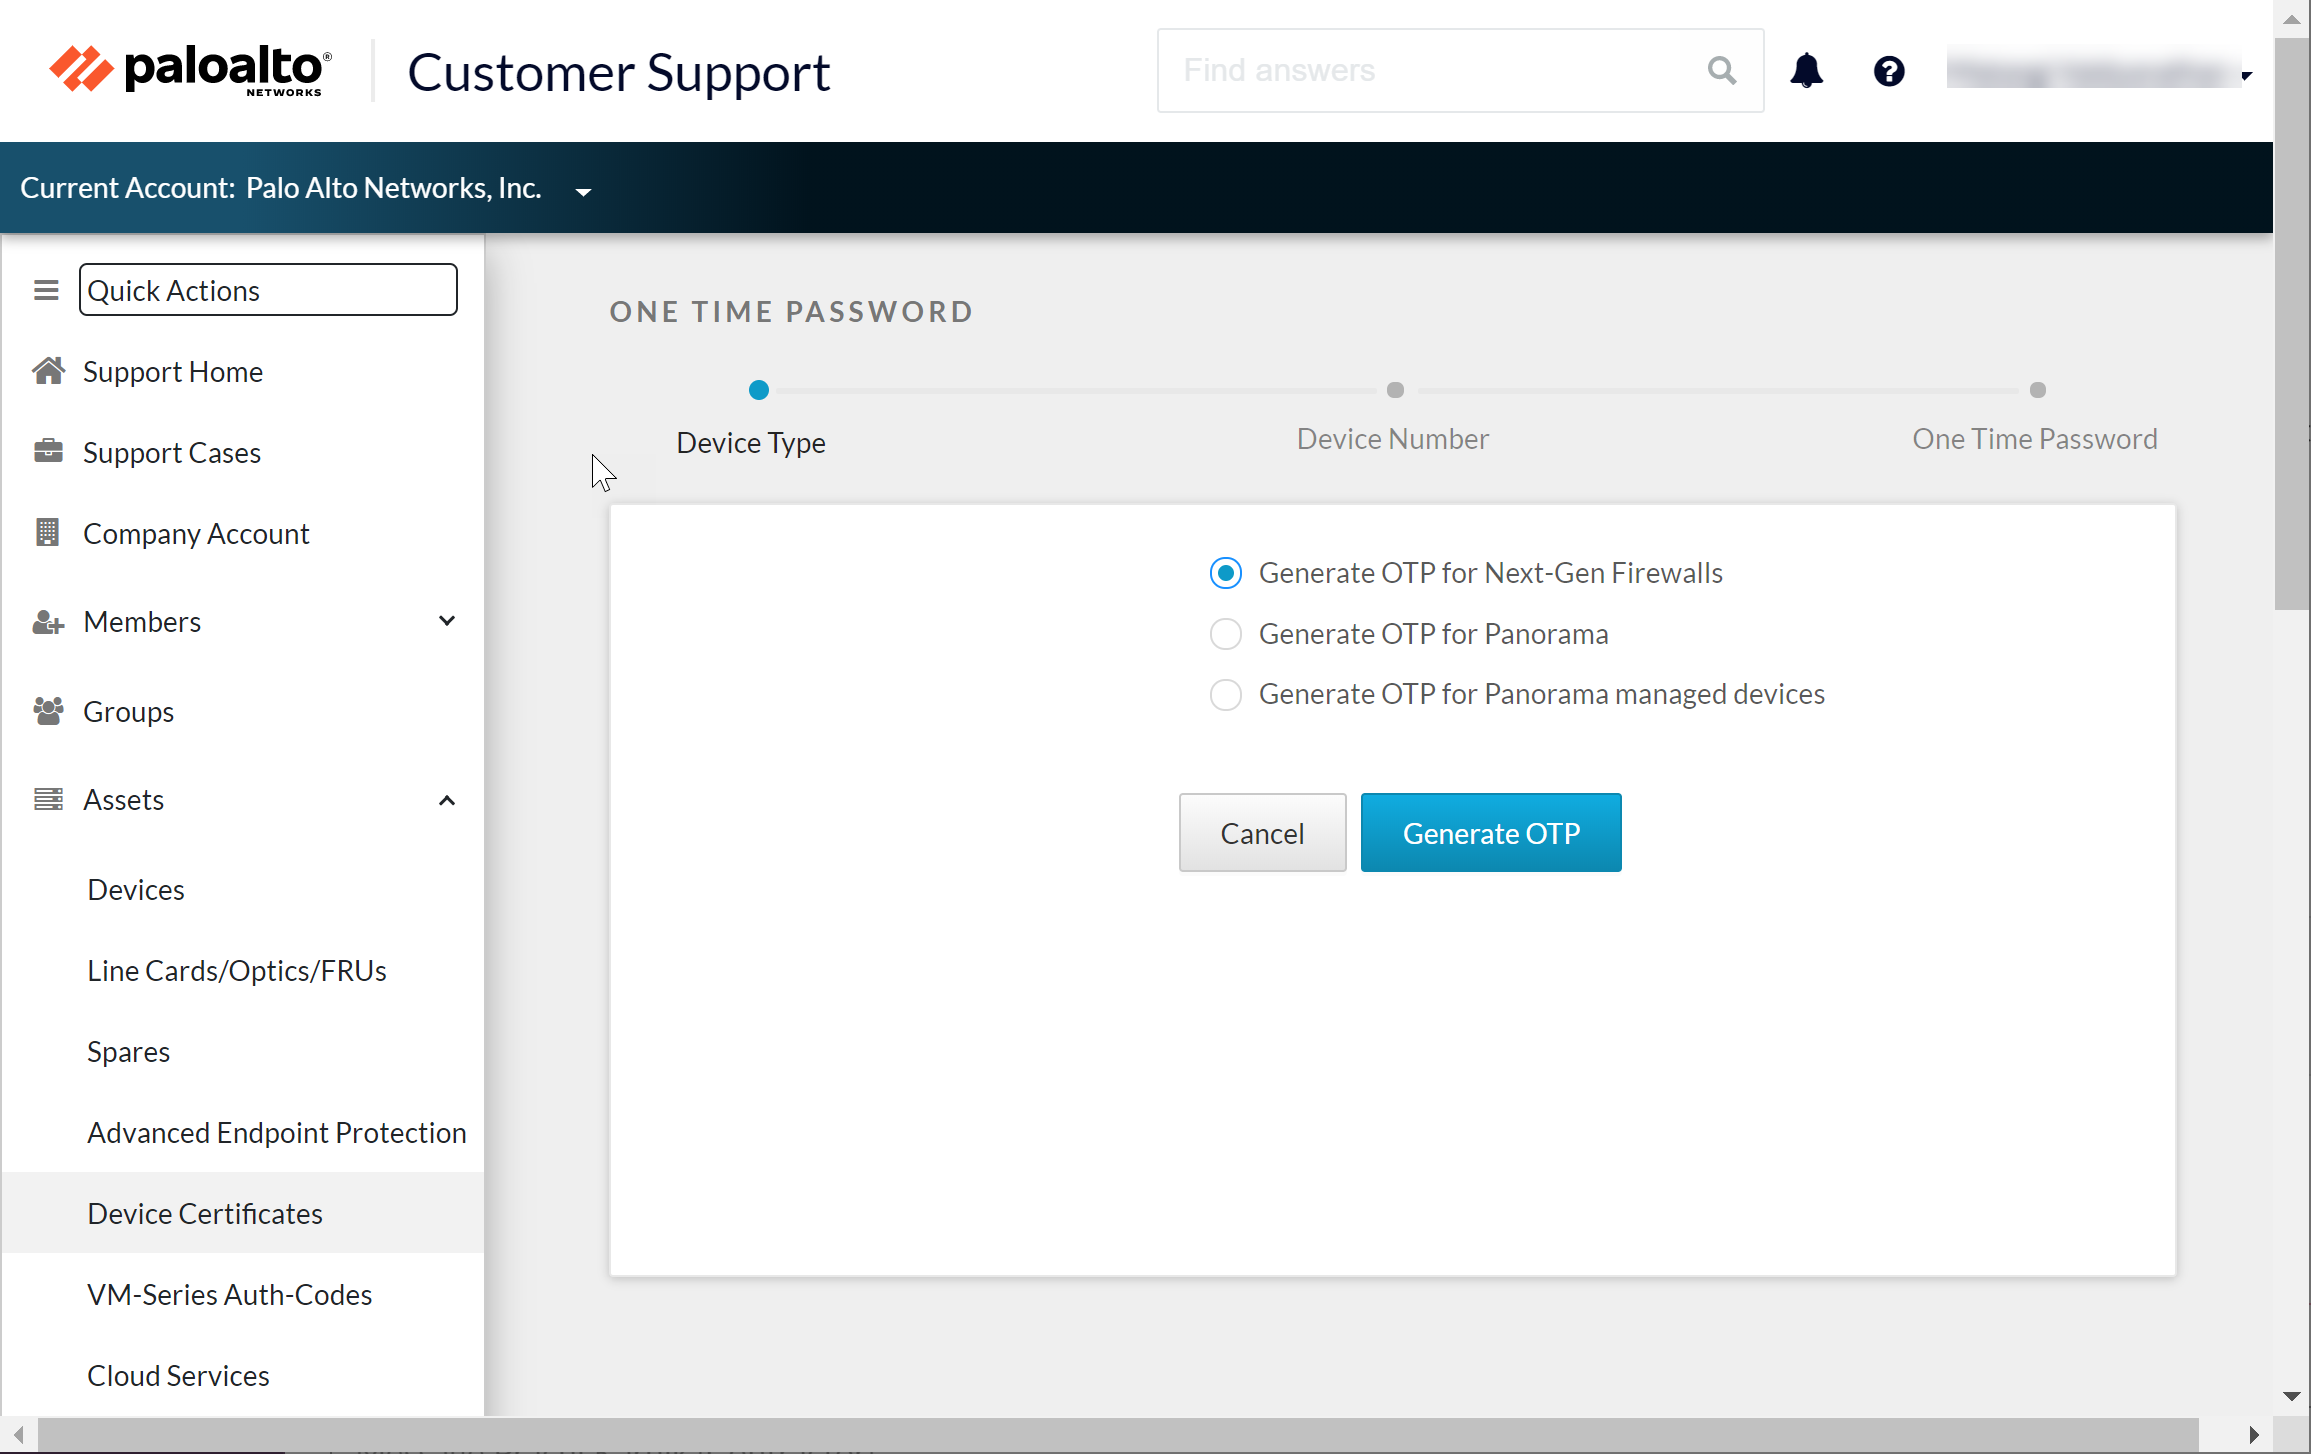Viewport: 2311px width, 1454px height.
Task: Focus the Find answers search field
Action: click(x=1430, y=71)
